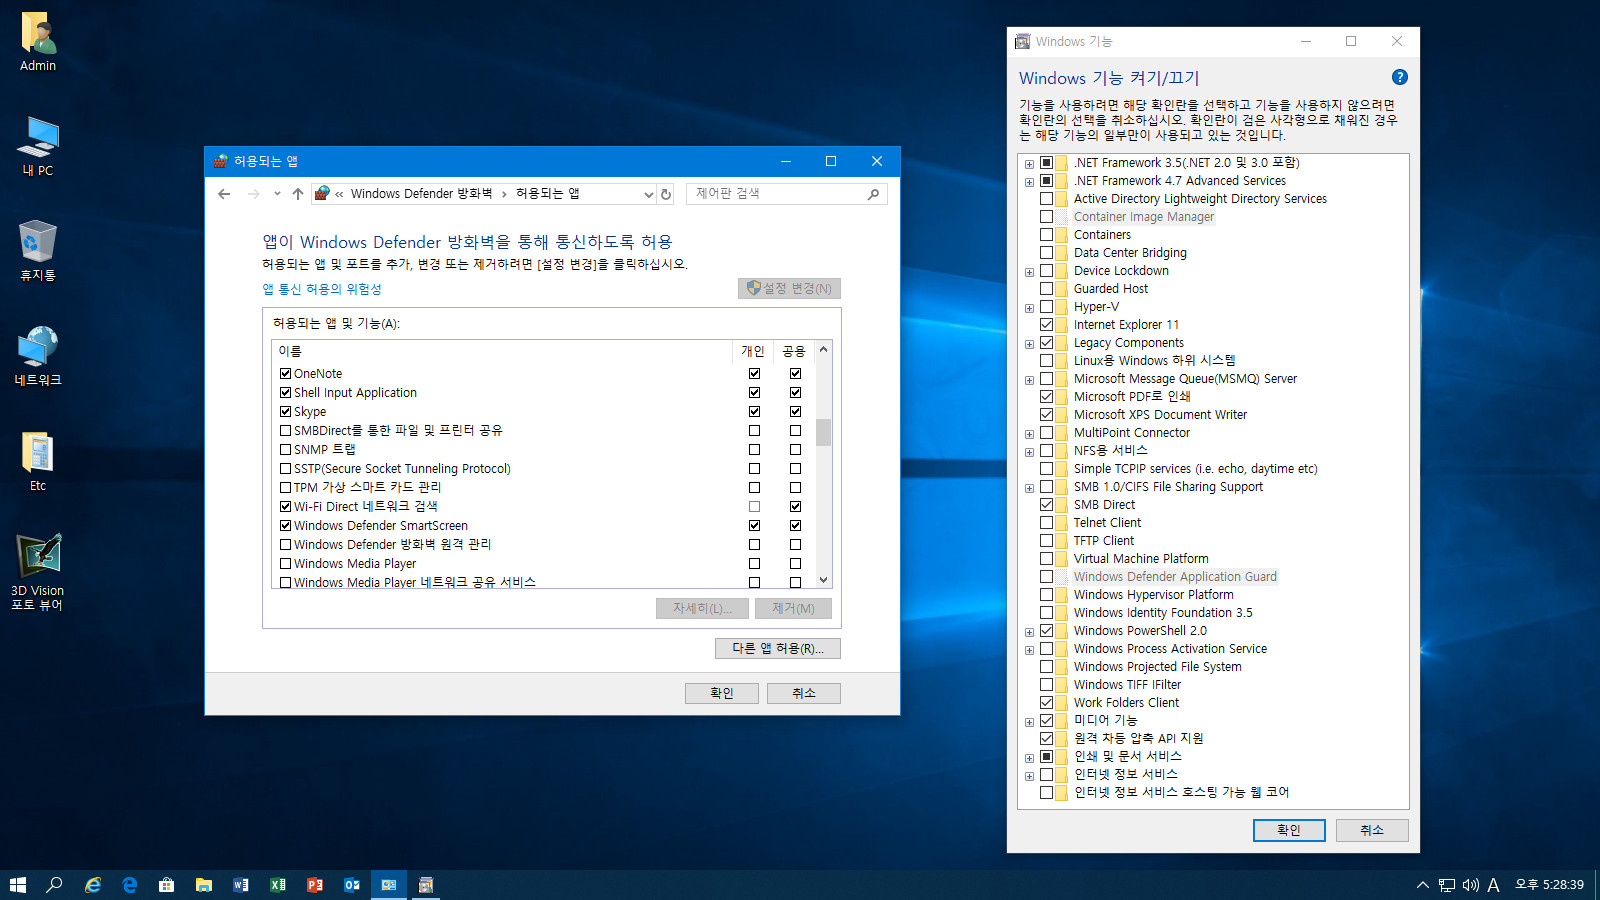Click the 공용 column header

tap(794, 351)
